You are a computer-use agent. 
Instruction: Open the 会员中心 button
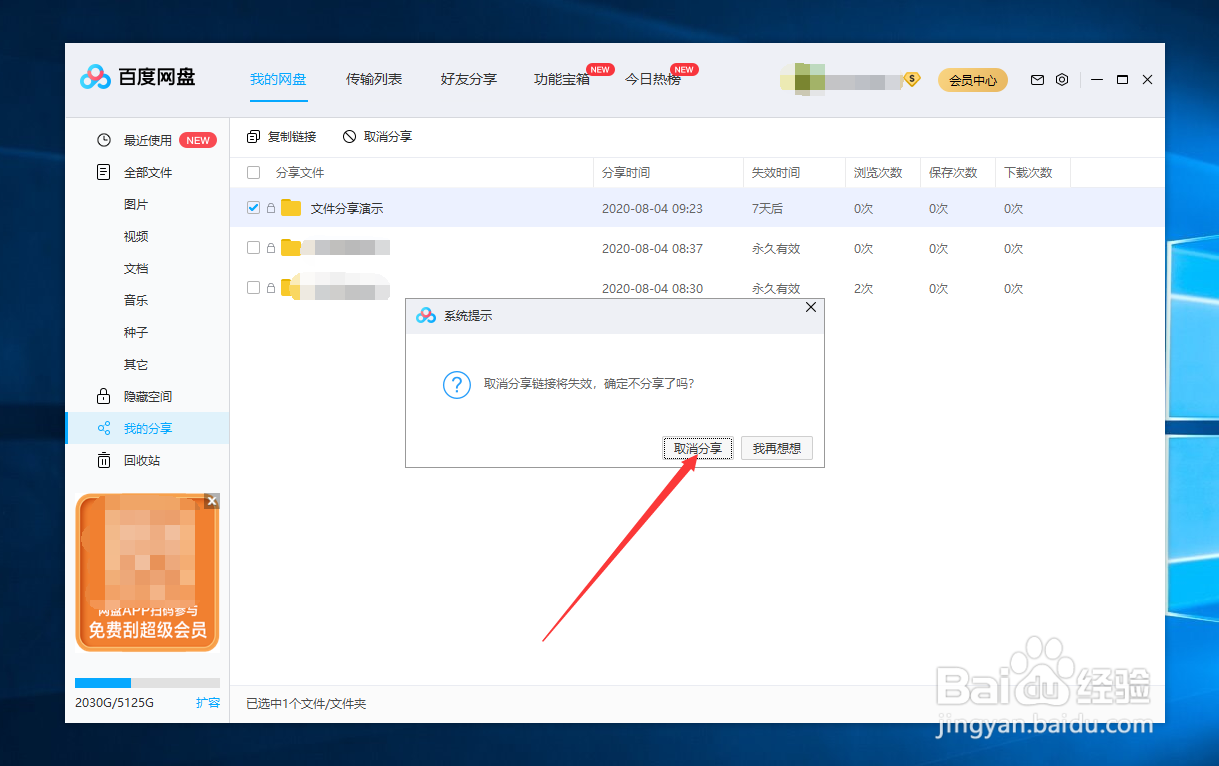point(973,80)
